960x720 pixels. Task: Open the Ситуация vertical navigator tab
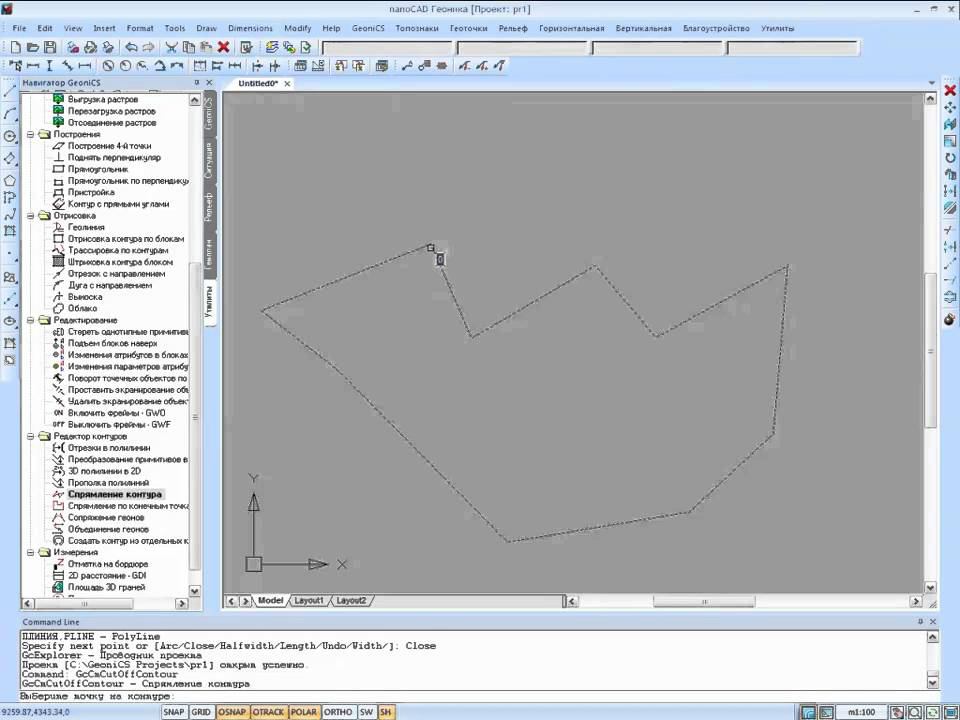[209, 161]
